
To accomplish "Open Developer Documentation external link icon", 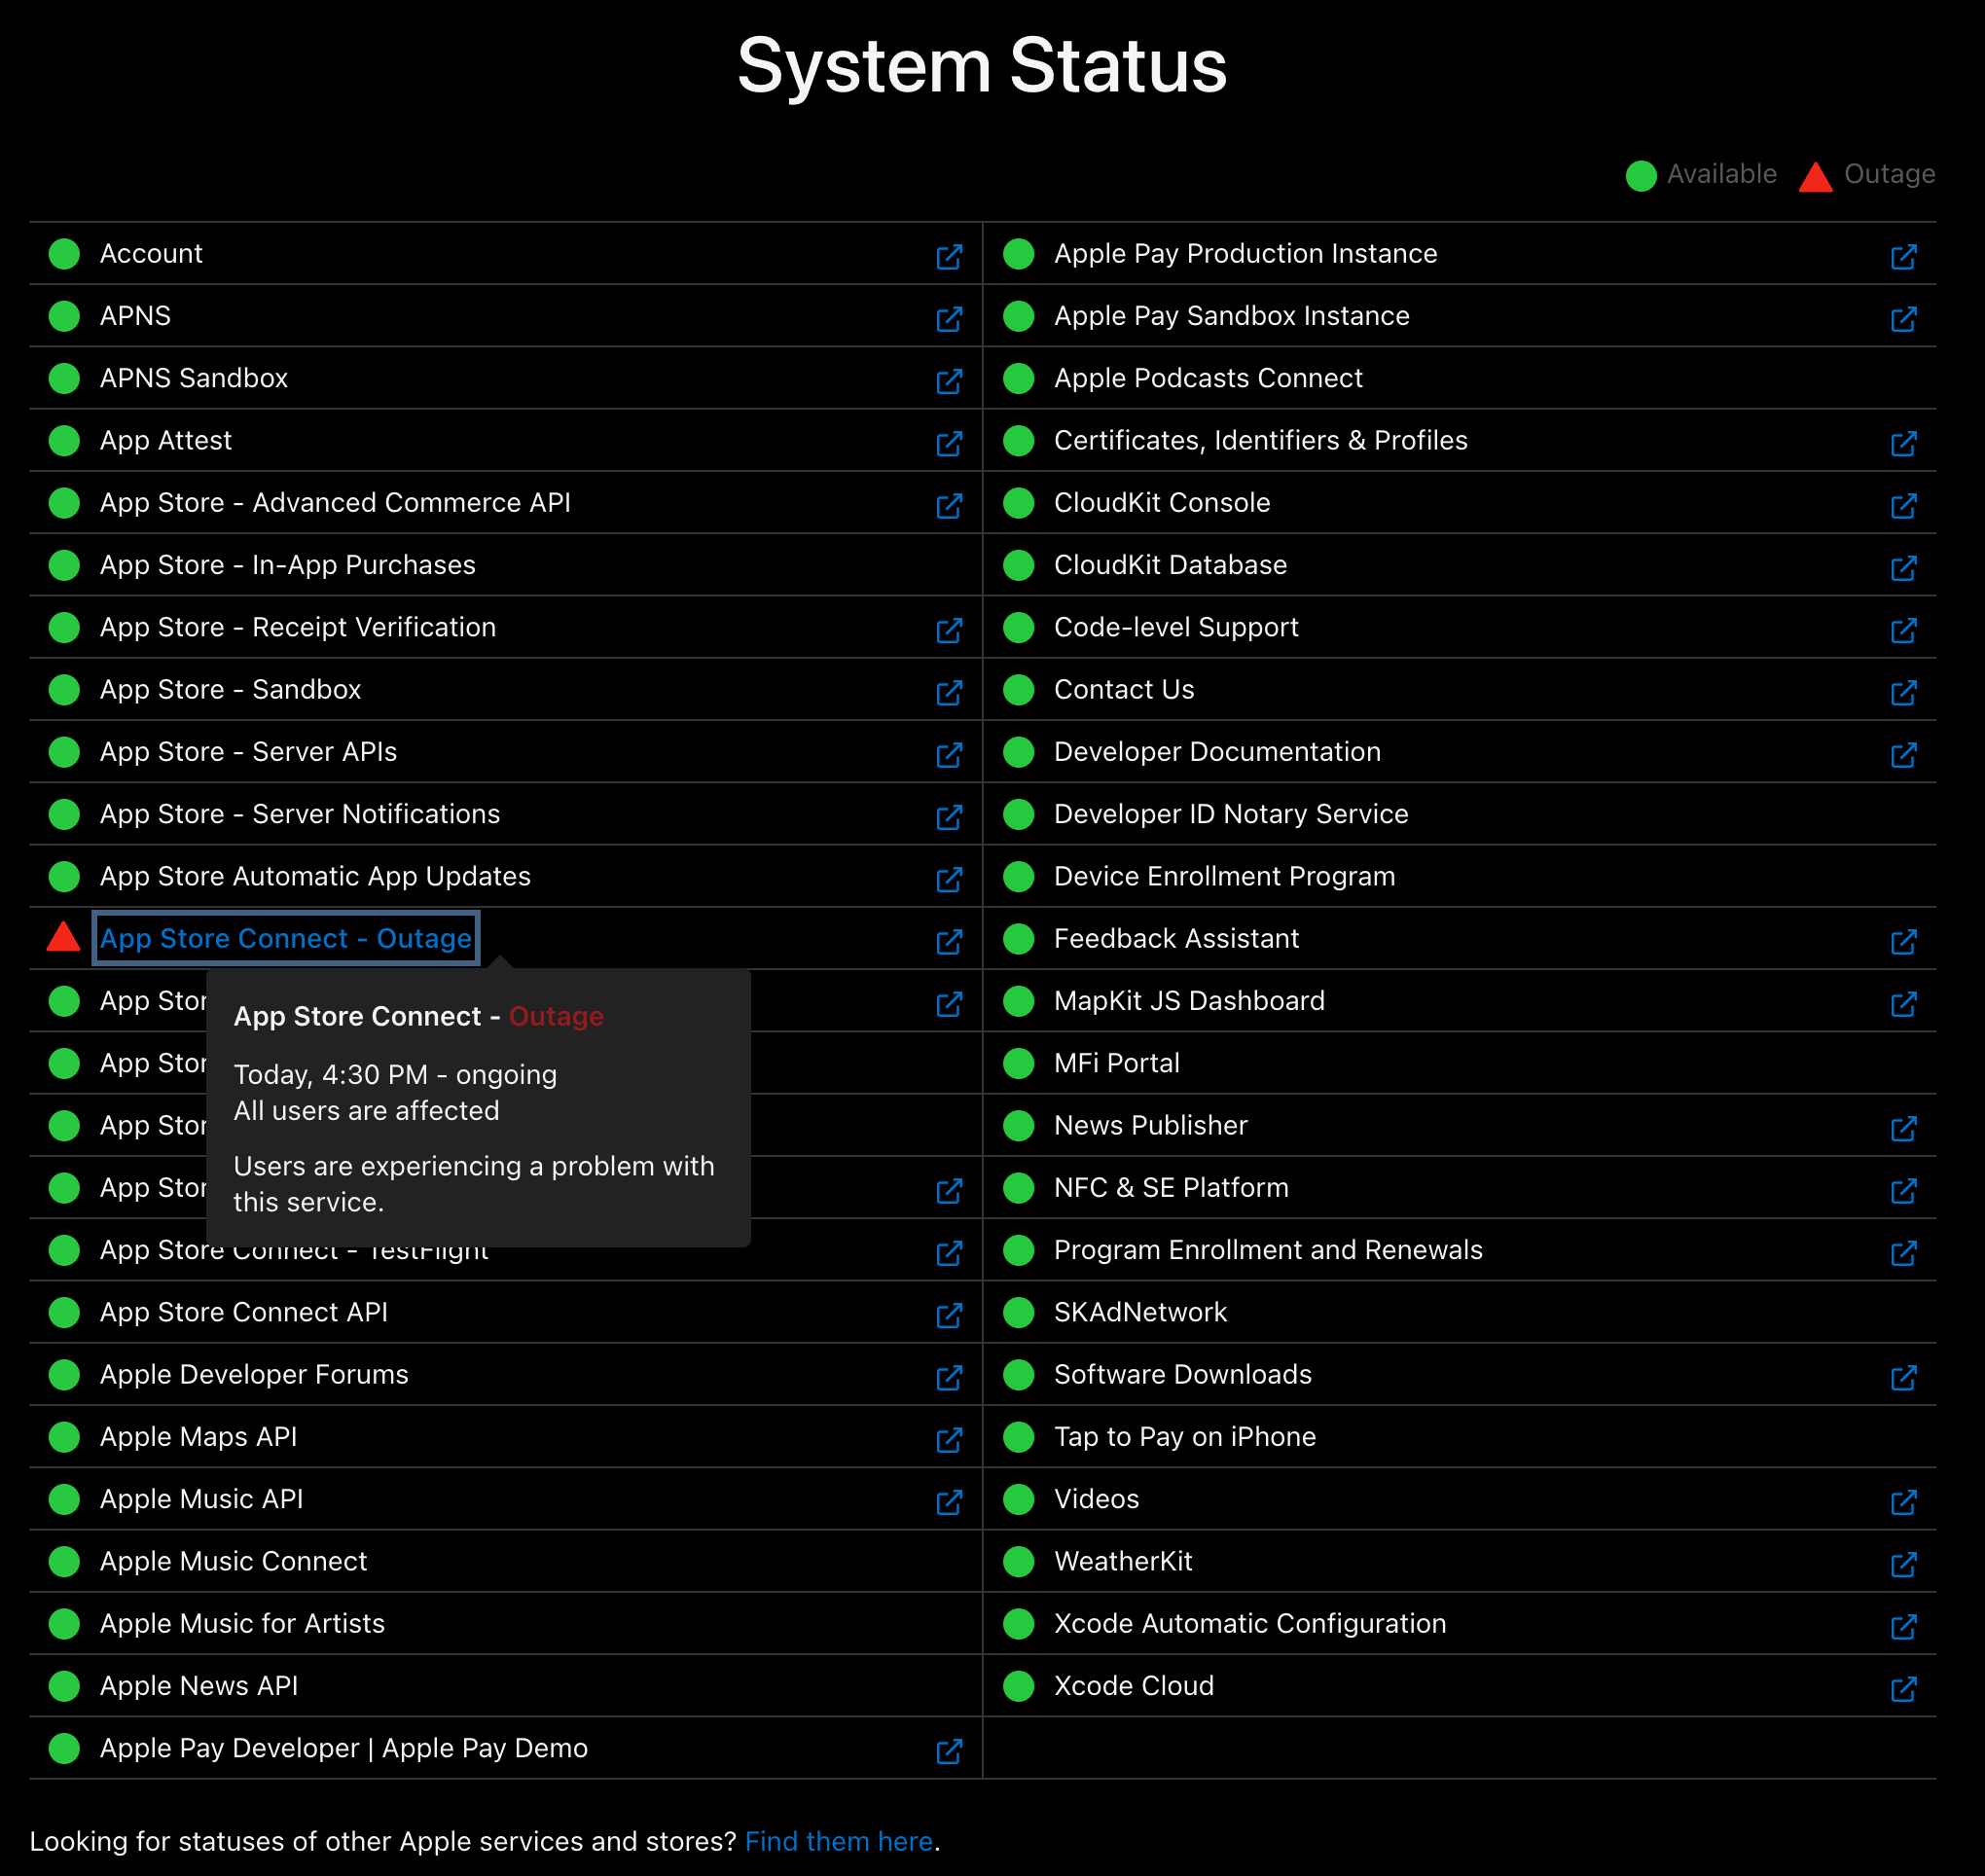I will tap(1903, 755).
